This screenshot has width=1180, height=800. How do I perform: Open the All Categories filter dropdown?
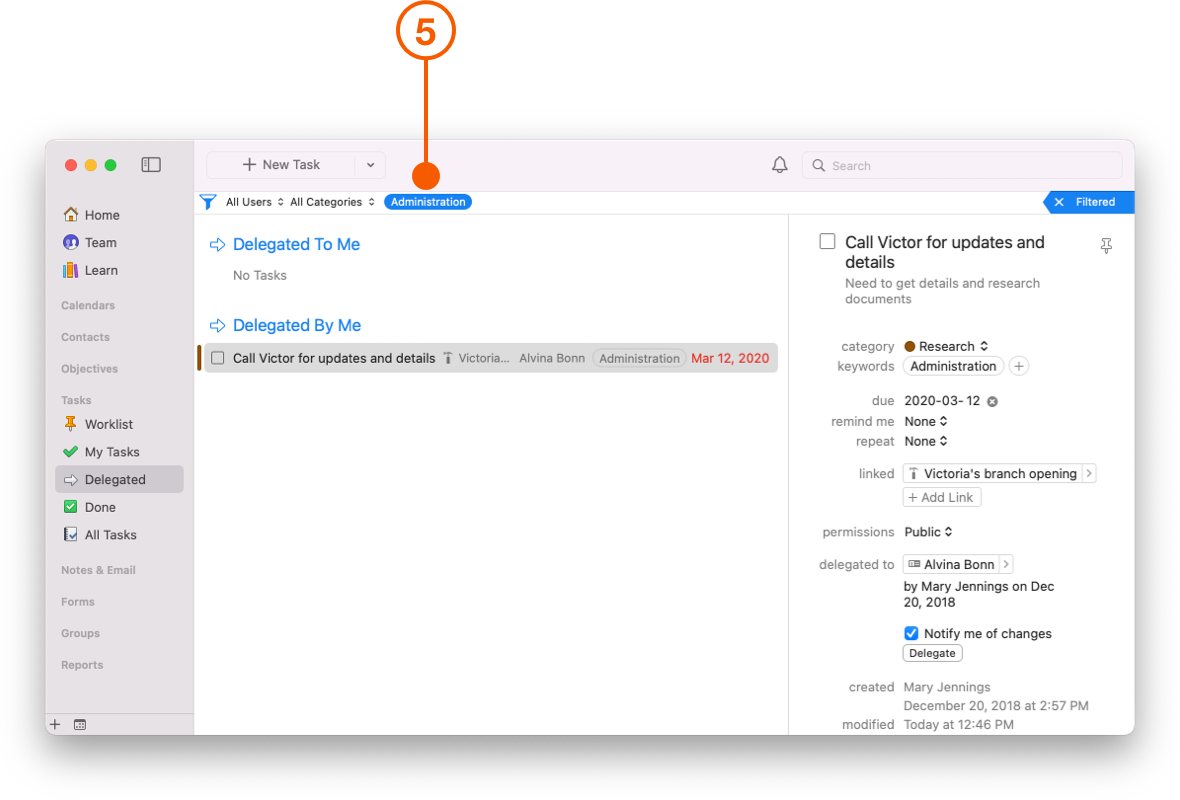pos(332,202)
